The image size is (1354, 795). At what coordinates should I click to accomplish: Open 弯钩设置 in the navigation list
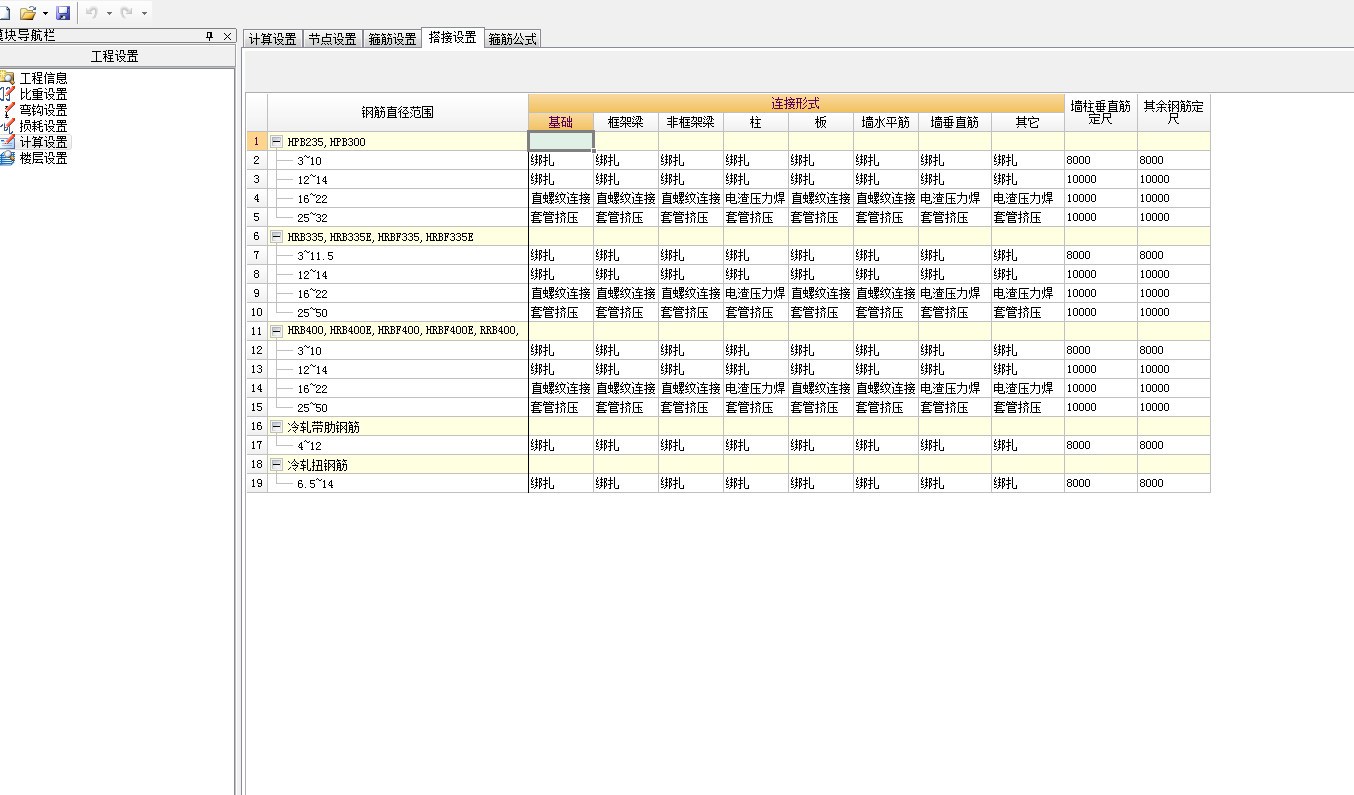[43, 110]
